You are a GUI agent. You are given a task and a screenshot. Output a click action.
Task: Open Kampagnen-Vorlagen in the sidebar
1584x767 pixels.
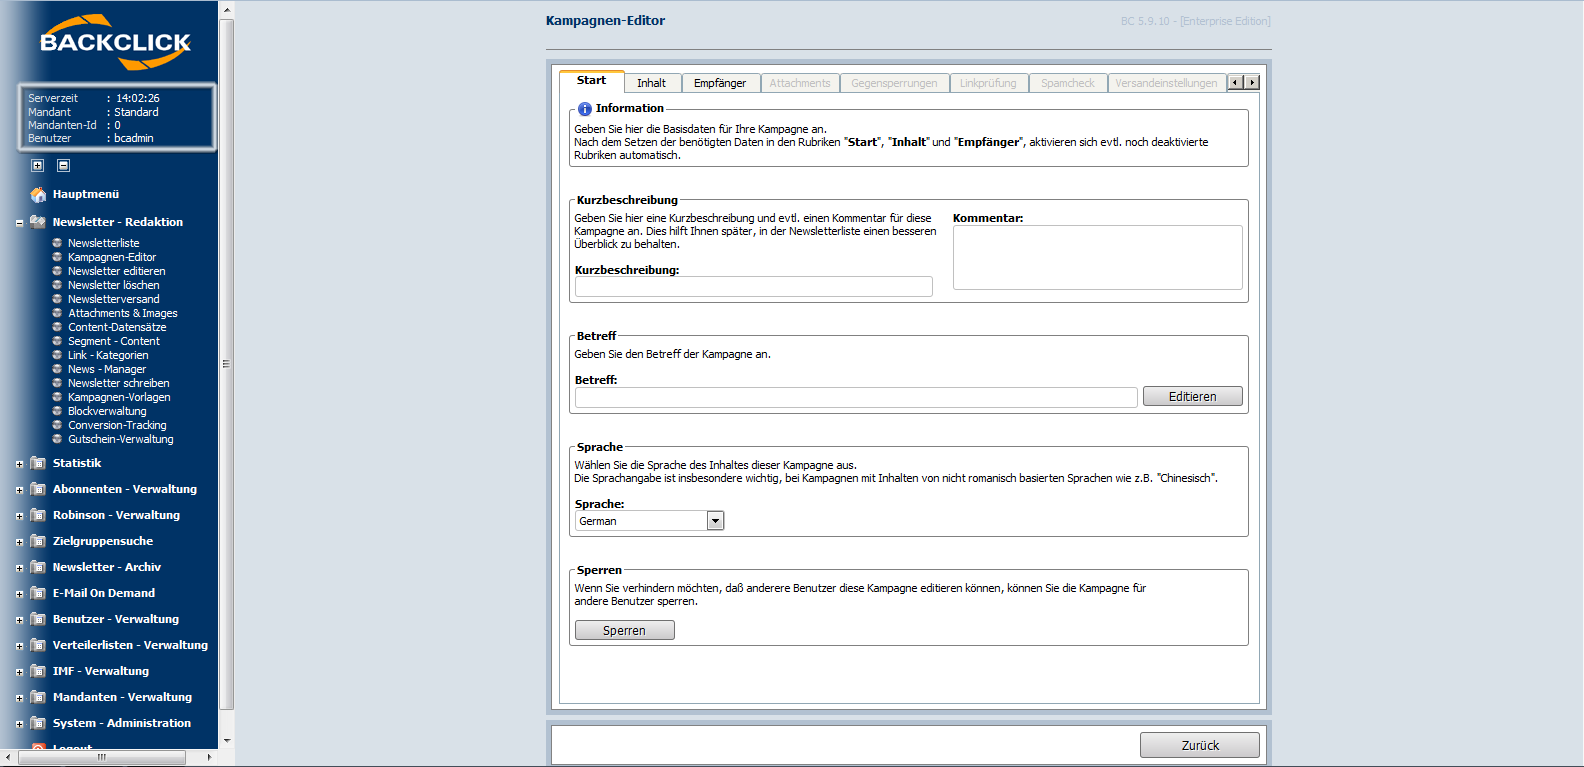pos(119,397)
